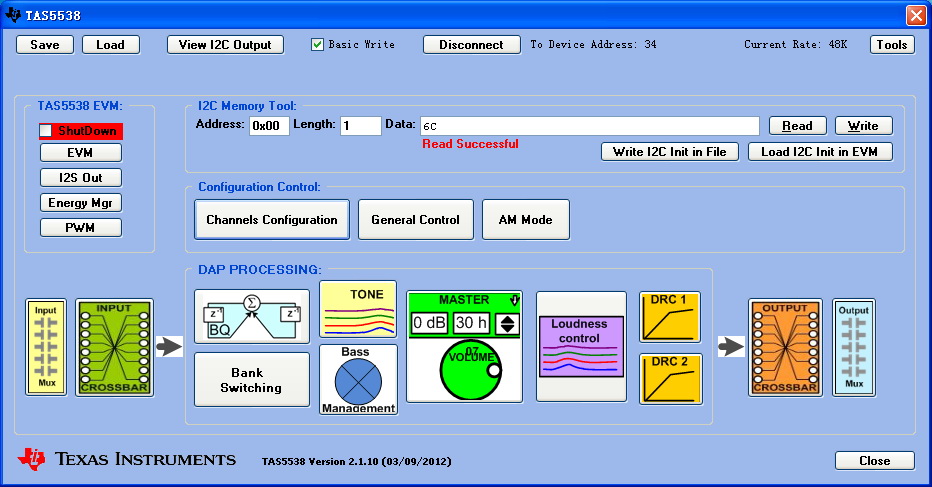
Task: Open the EVM settings button
Action: [81, 153]
